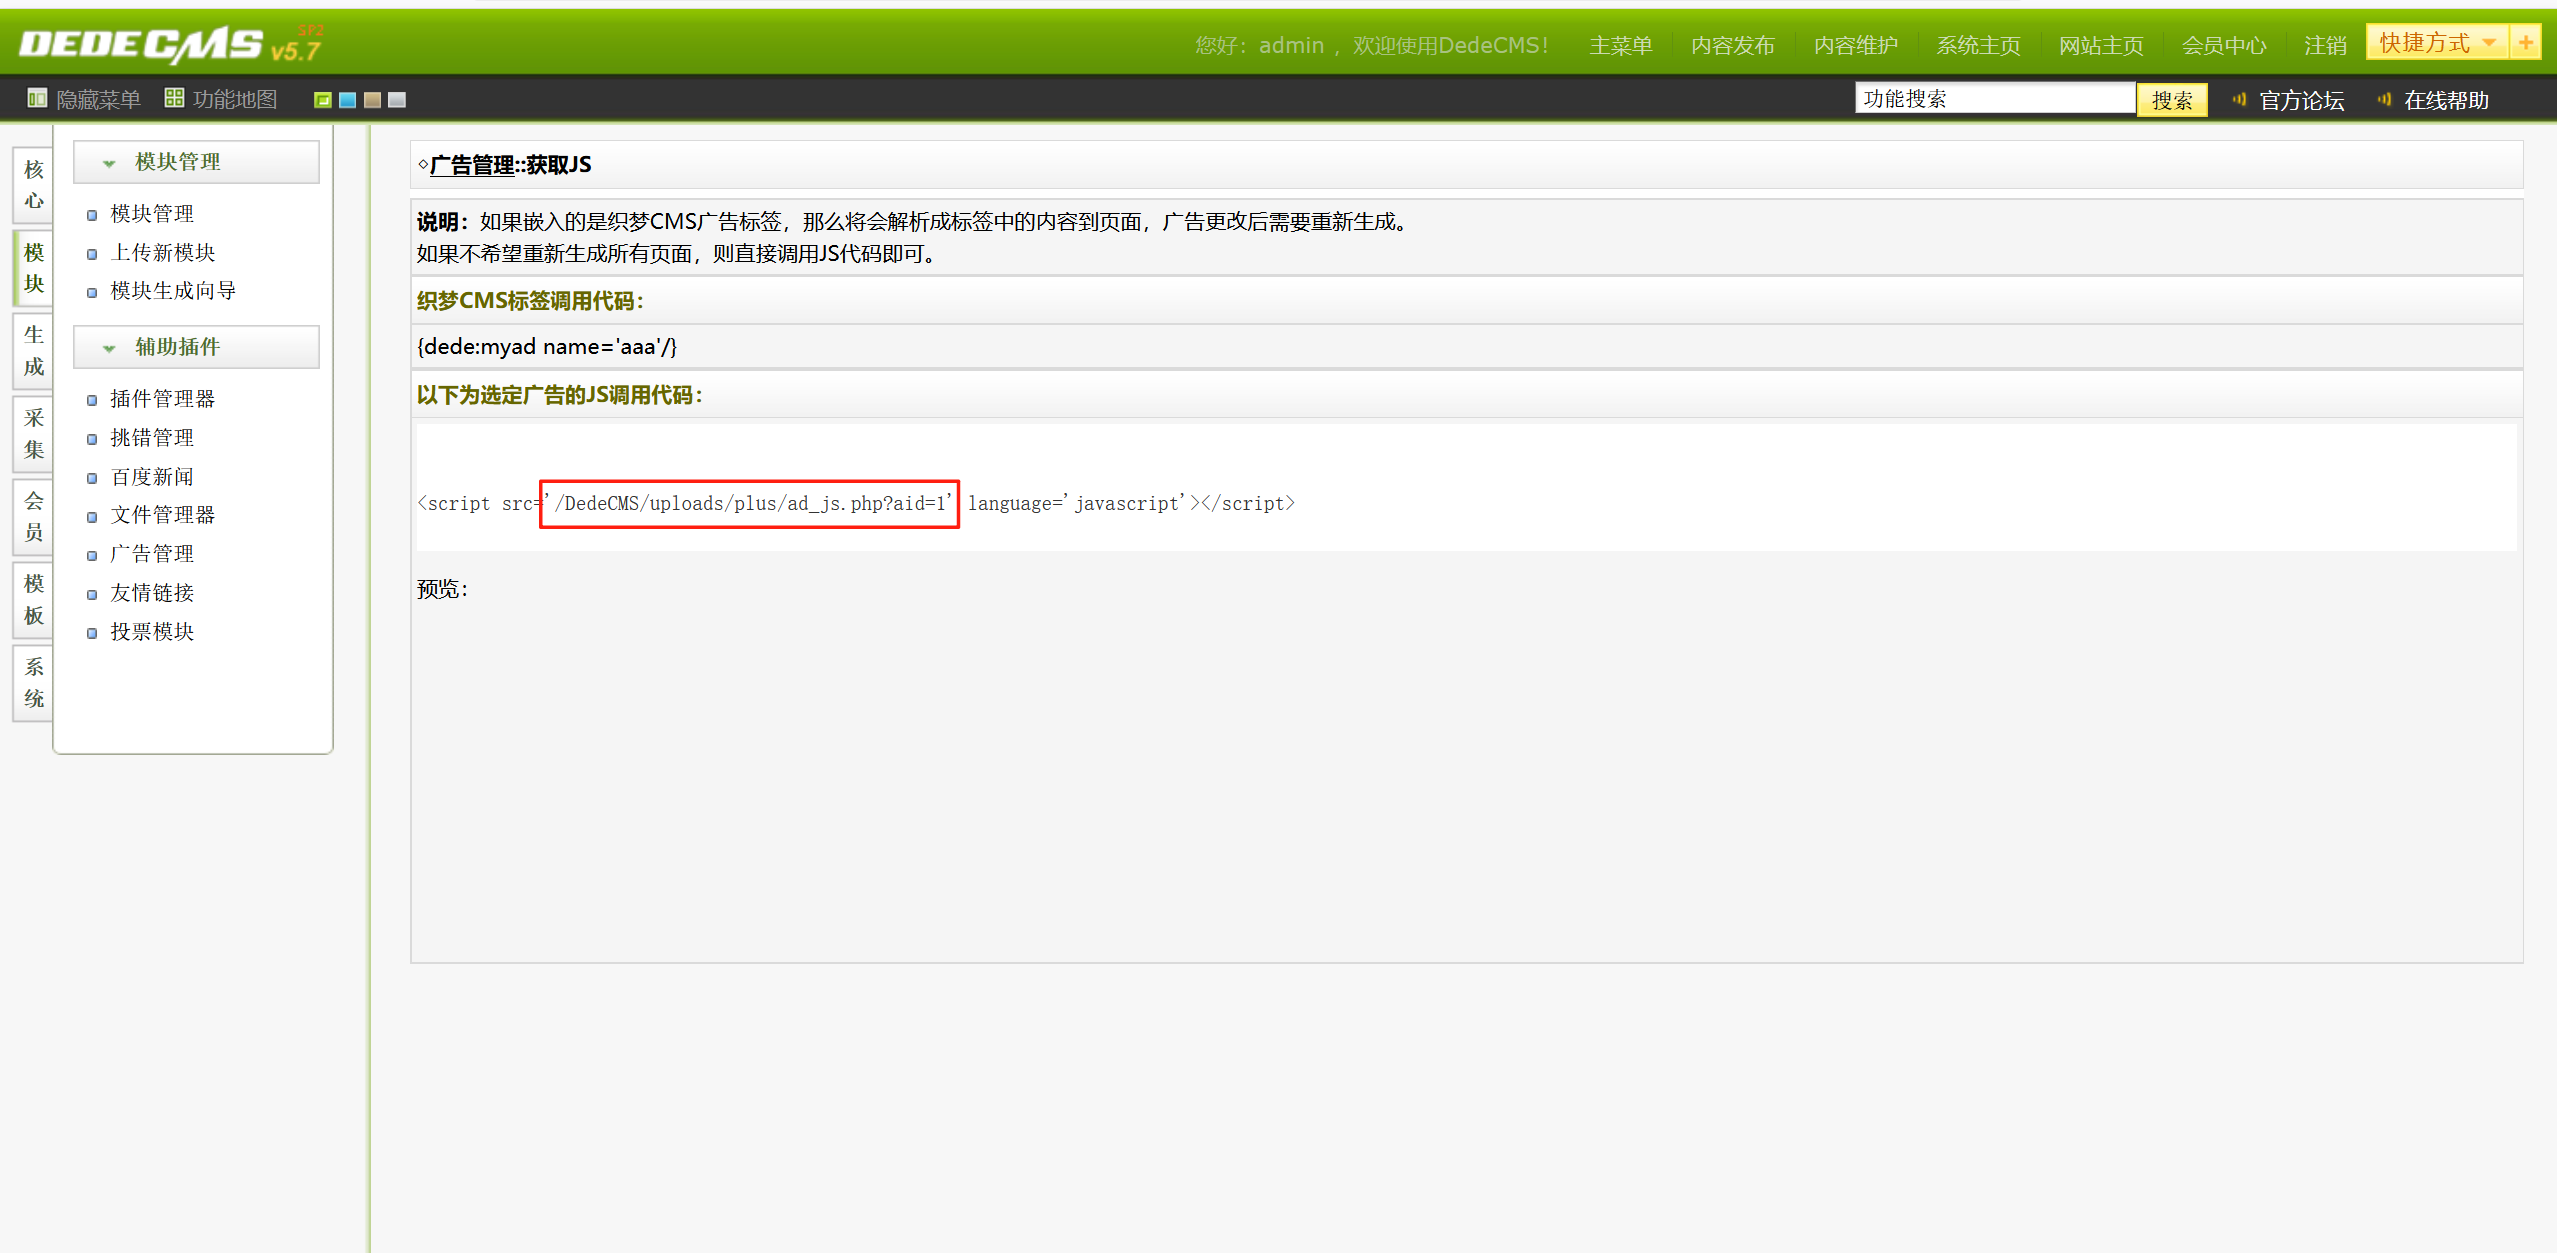
Task: Click the 隐藏菜单 label
Action: pos(98,99)
